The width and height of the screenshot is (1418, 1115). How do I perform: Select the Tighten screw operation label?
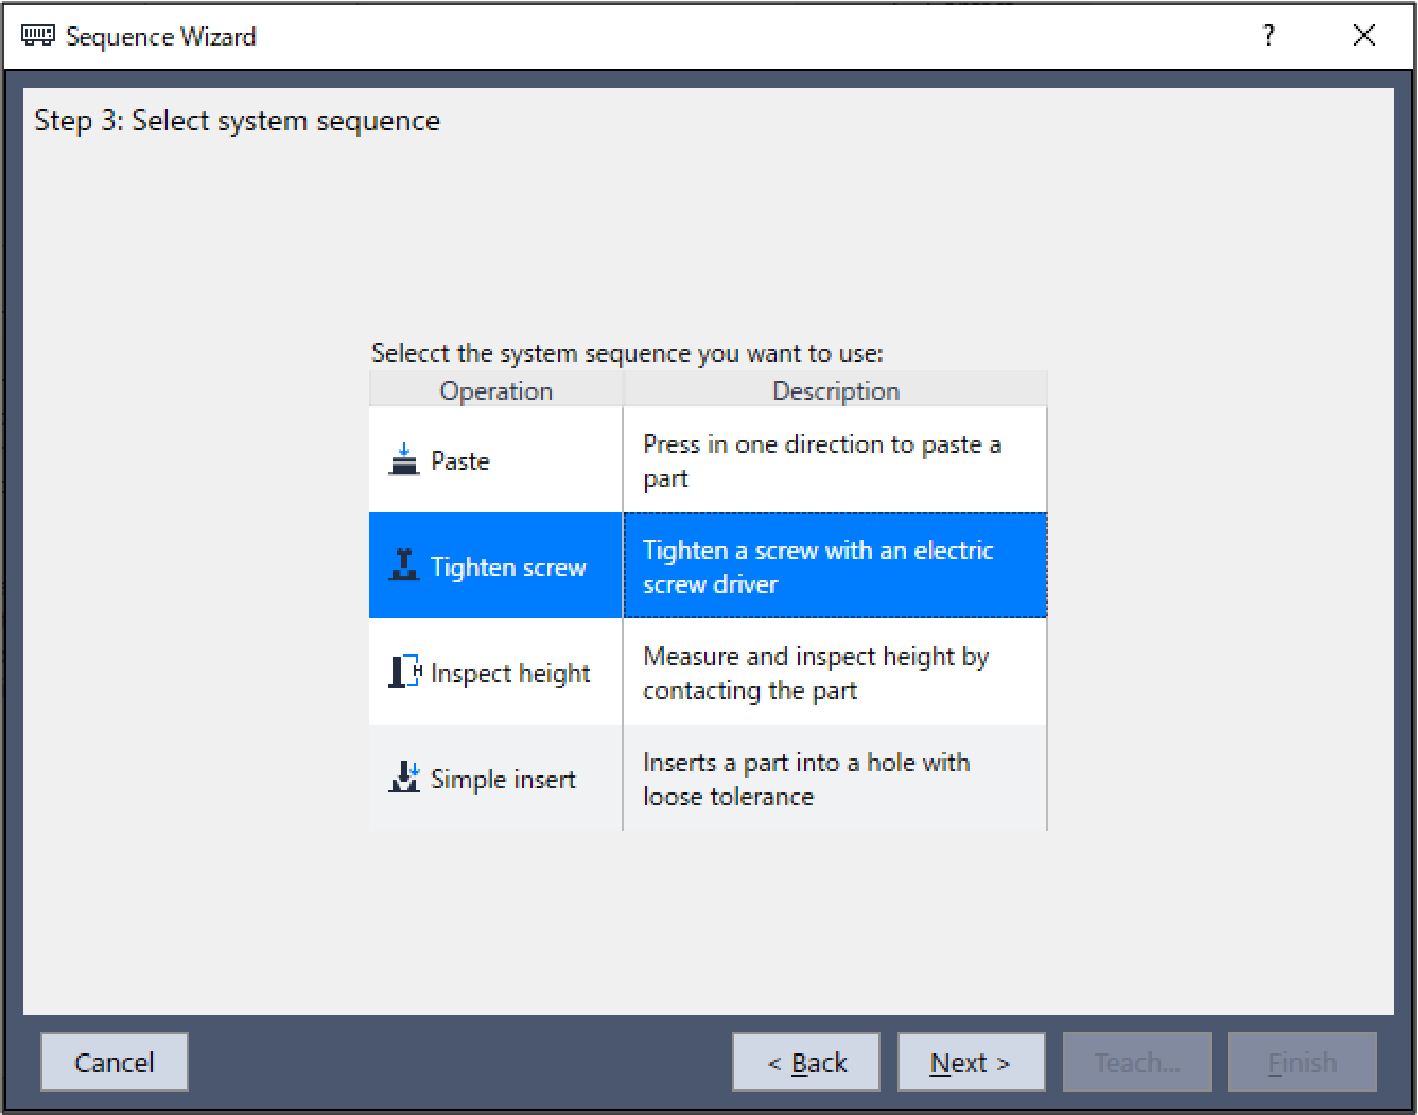point(508,567)
